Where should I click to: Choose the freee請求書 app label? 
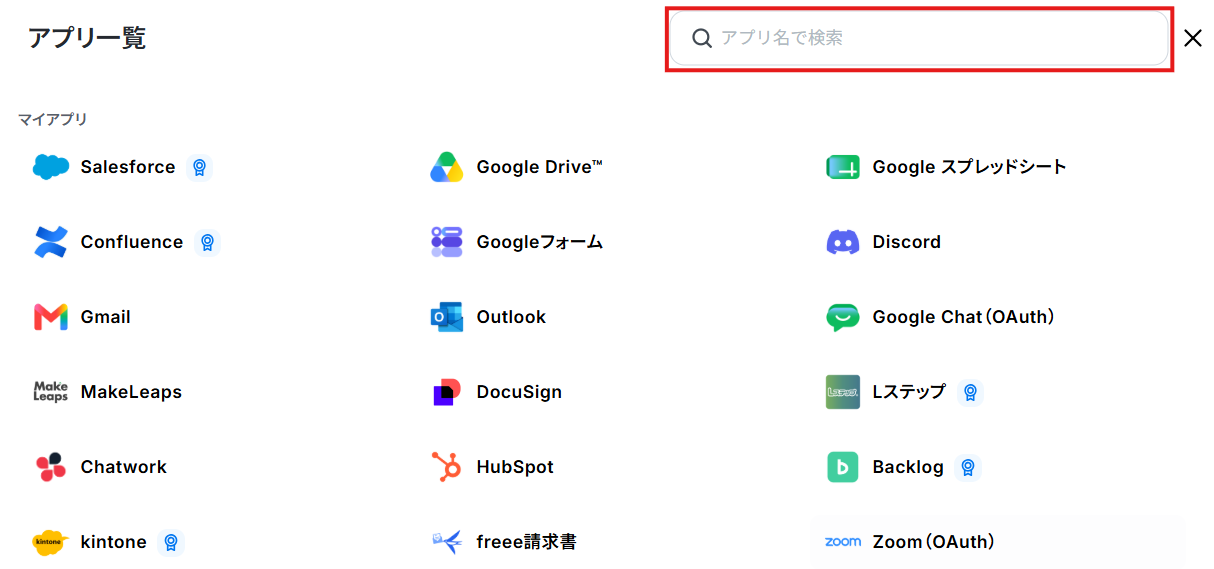point(526,542)
